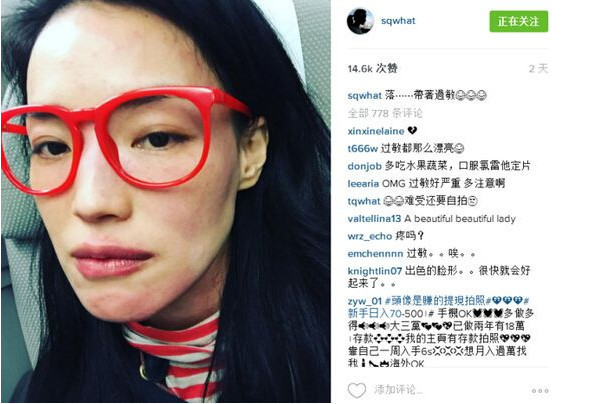The height and width of the screenshot is (404, 590).
Task: Open commenter donjob profile
Action: 365,166
